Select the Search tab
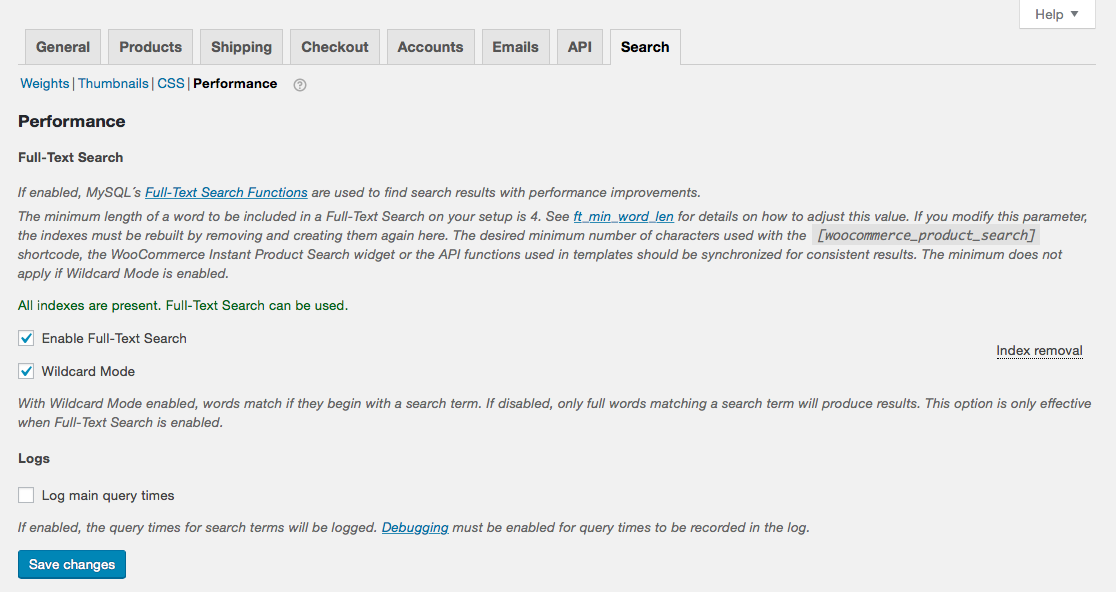1116x592 pixels. coord(645,47)
